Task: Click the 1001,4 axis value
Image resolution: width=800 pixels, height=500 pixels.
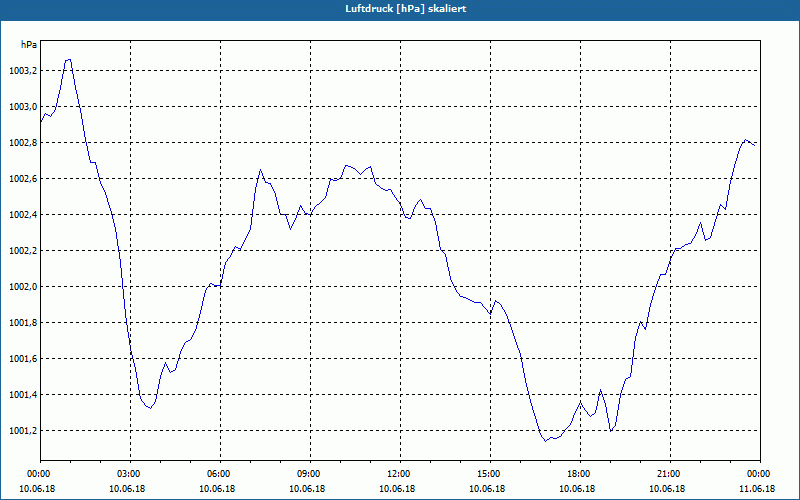Action: [x=23, y=395]
